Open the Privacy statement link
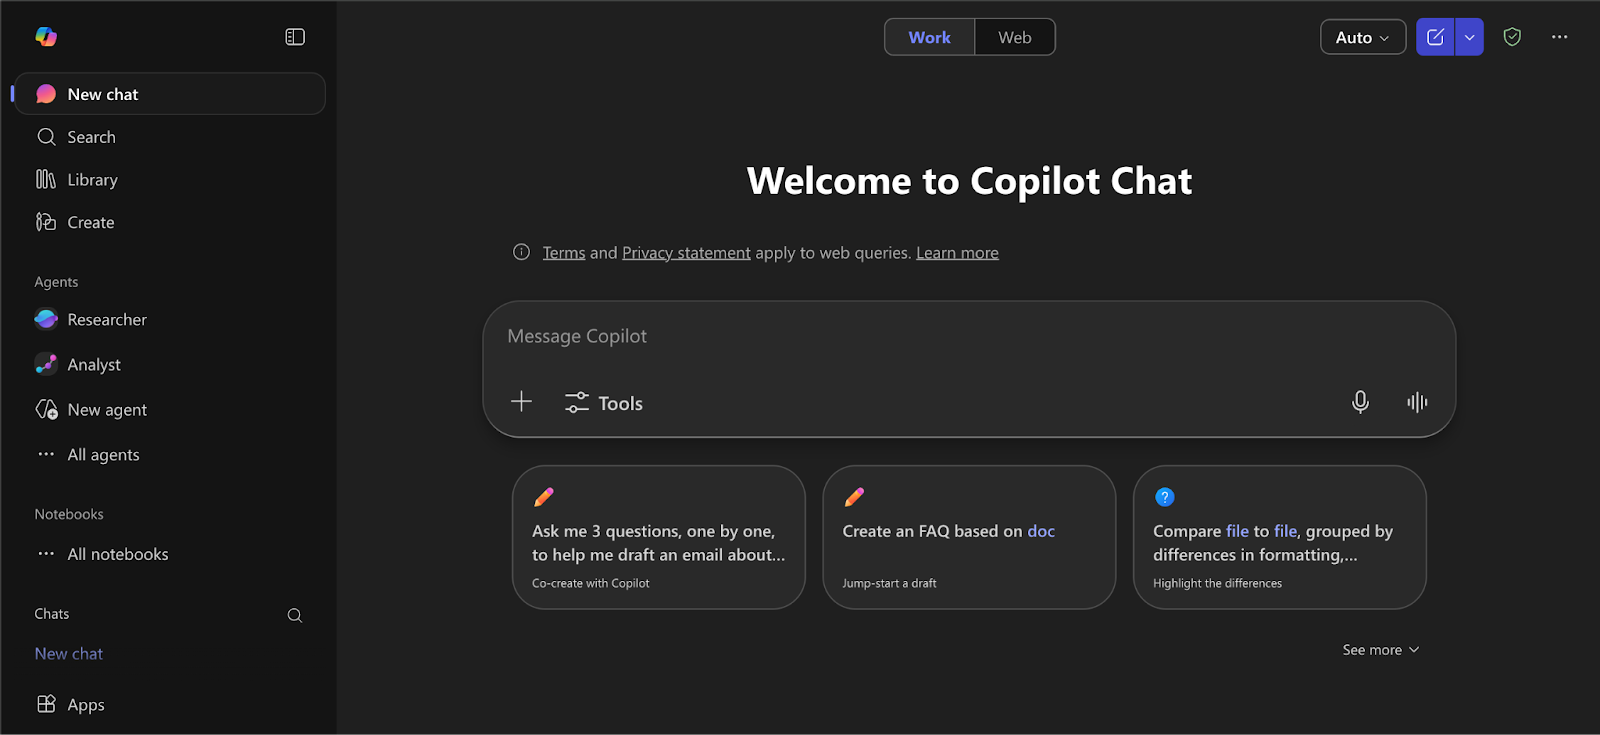Viewport: 1600px width, 735px height. pyautogui.click(x=686, y=253)
